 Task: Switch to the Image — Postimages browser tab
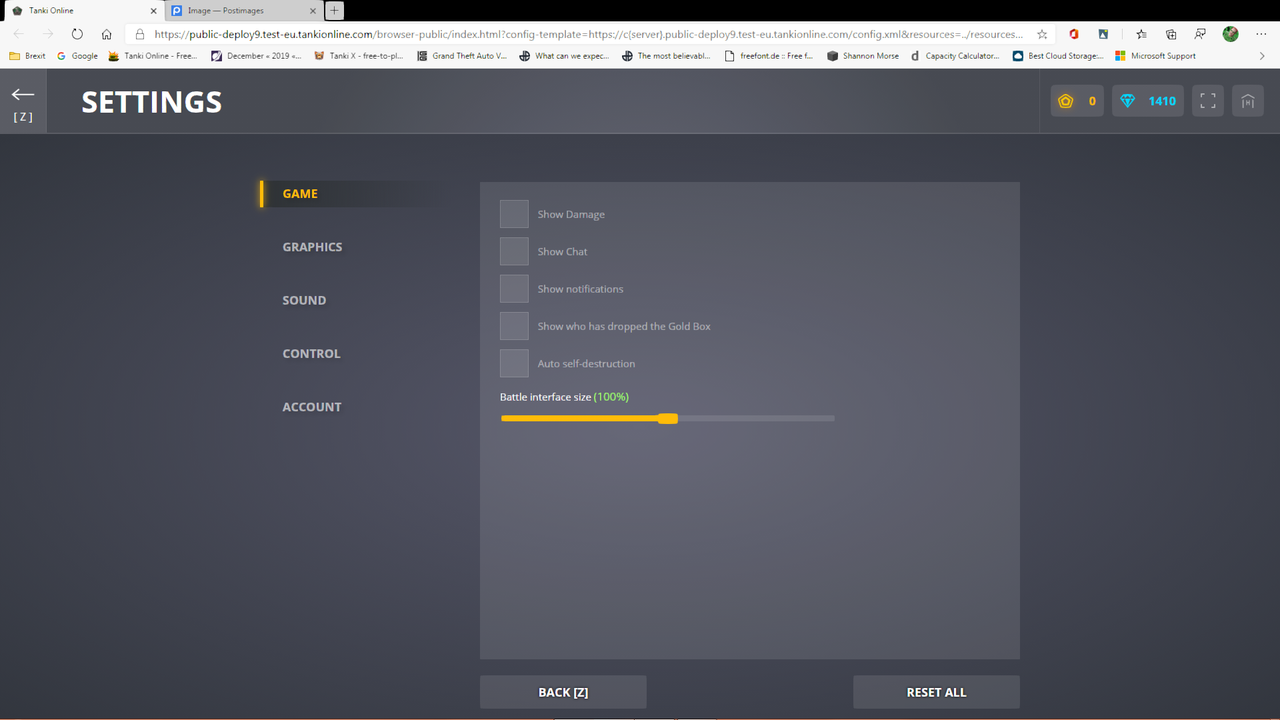pos(243,10)
